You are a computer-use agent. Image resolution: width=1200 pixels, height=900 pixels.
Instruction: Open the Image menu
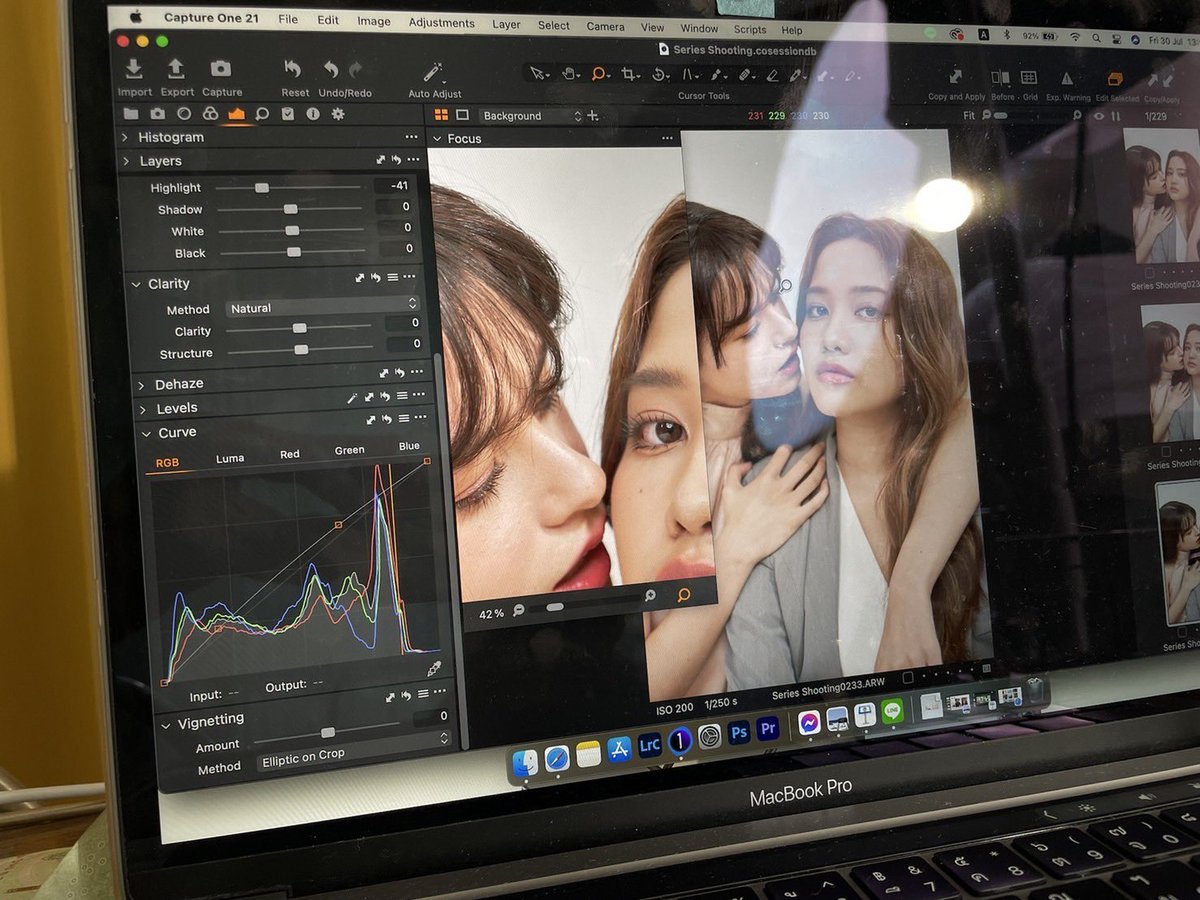point(374,21)
